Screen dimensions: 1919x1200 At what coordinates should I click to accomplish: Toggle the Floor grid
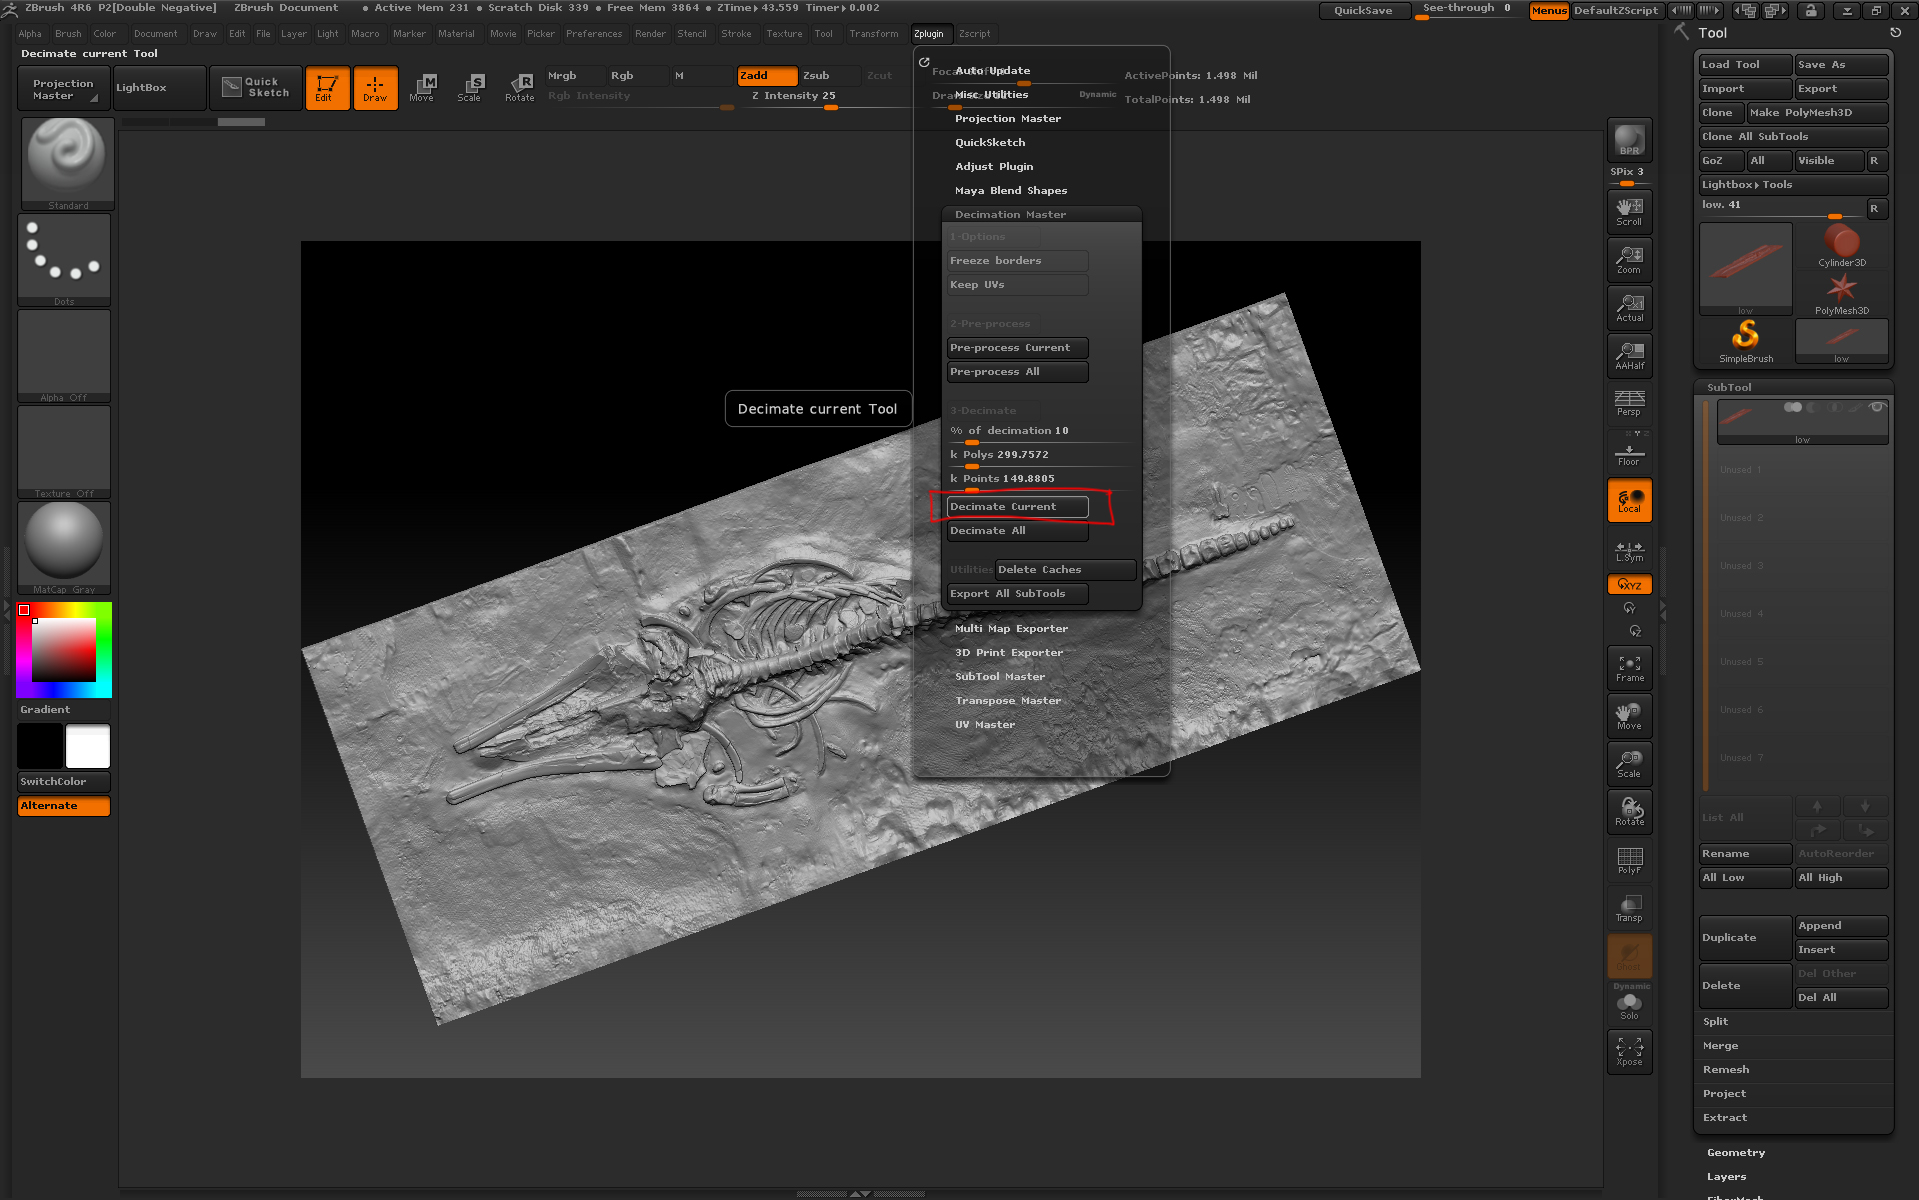tap(1629, 451)
